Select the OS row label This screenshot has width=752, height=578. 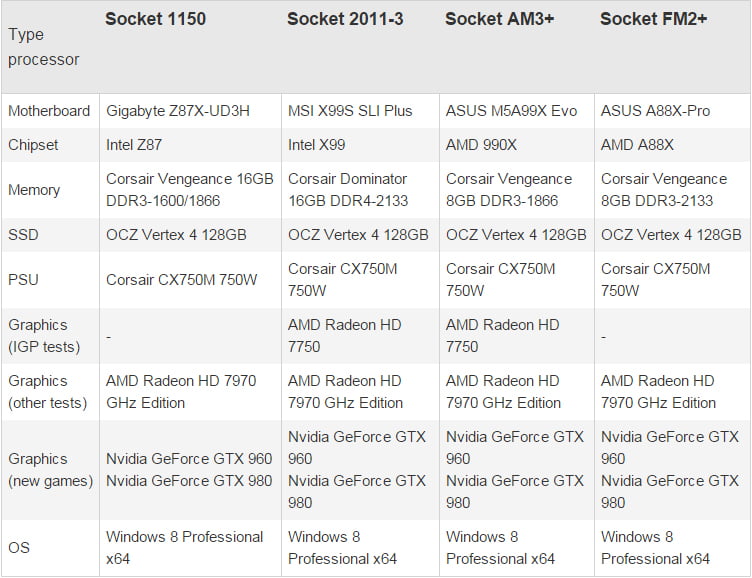20,548
